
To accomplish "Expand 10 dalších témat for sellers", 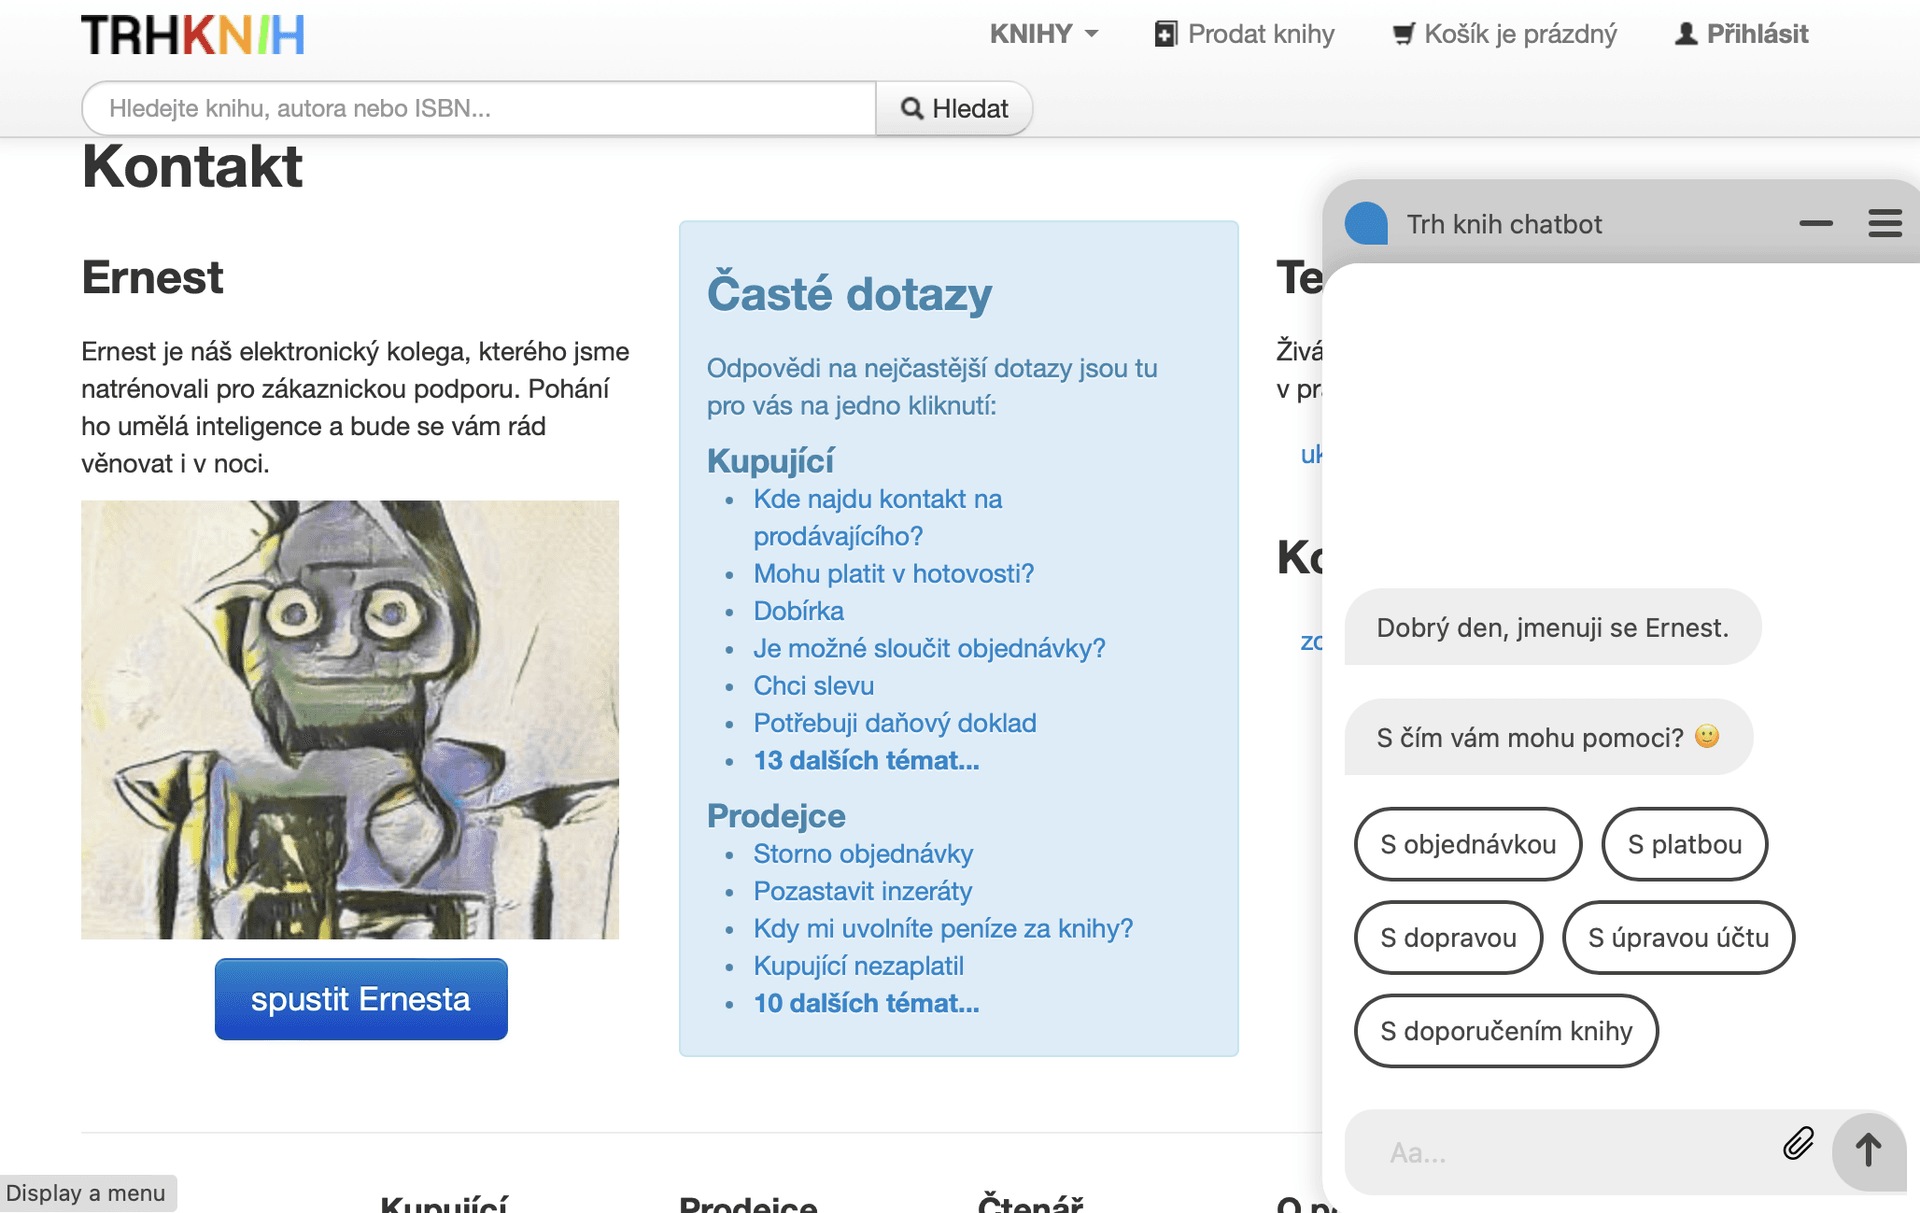I will point(866,1004).
